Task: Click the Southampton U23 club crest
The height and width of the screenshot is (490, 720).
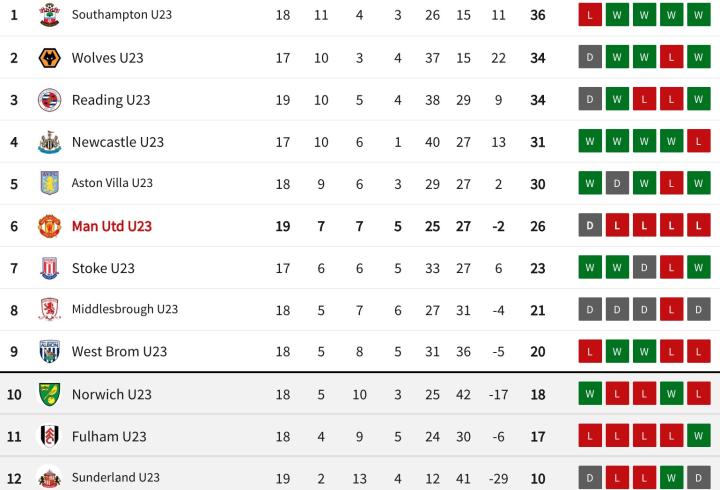Action: tap(49, 15)
